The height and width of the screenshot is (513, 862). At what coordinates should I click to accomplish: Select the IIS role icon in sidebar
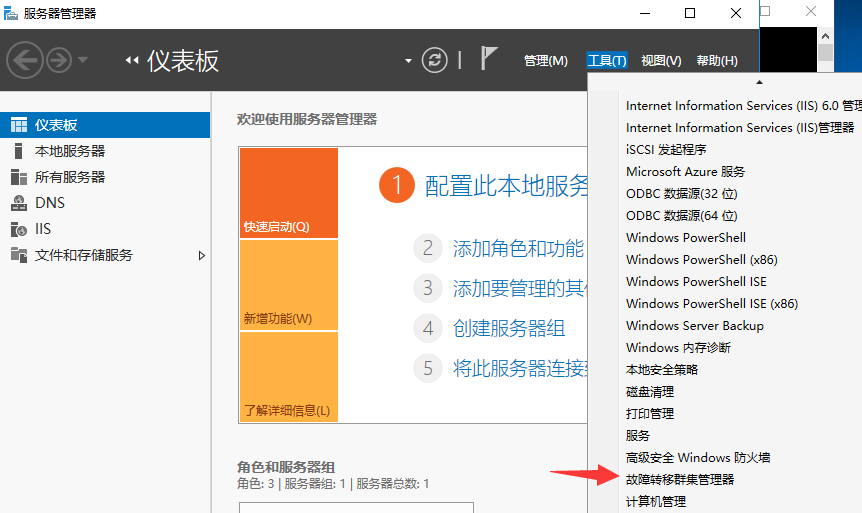click(18, 229)
